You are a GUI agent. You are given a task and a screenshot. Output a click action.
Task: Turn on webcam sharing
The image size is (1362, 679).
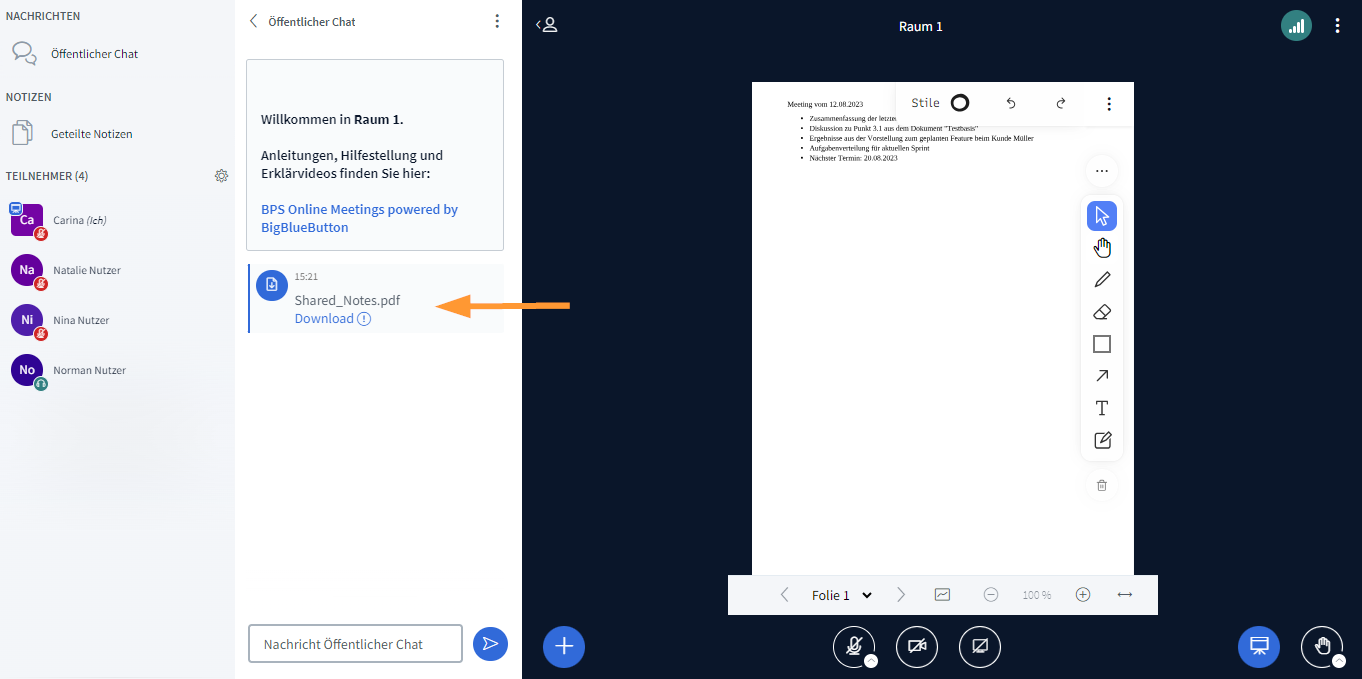tap(916, 646)
